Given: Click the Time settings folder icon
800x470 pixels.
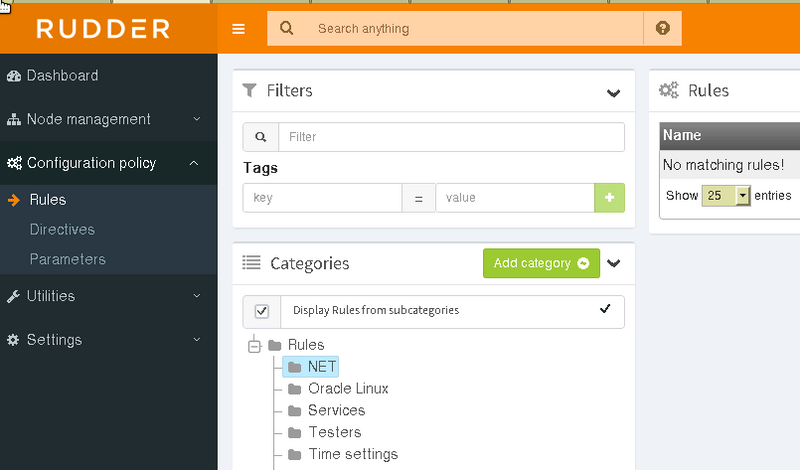Looking at the screenshot, I should point(294,454).
